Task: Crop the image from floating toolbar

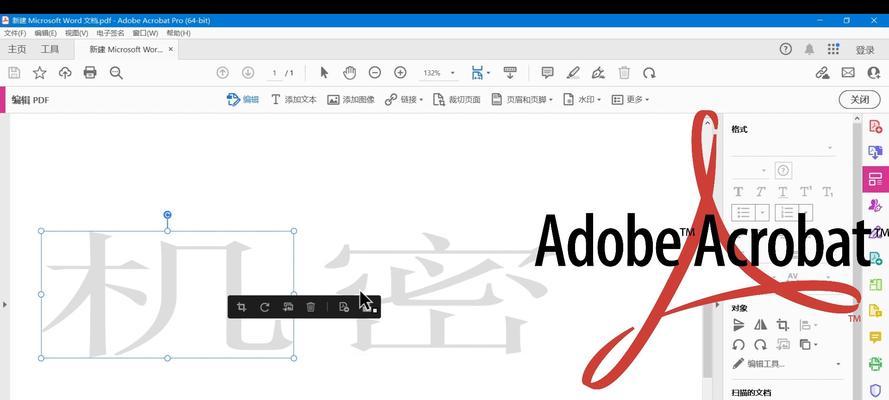Action: coord(242,307)
